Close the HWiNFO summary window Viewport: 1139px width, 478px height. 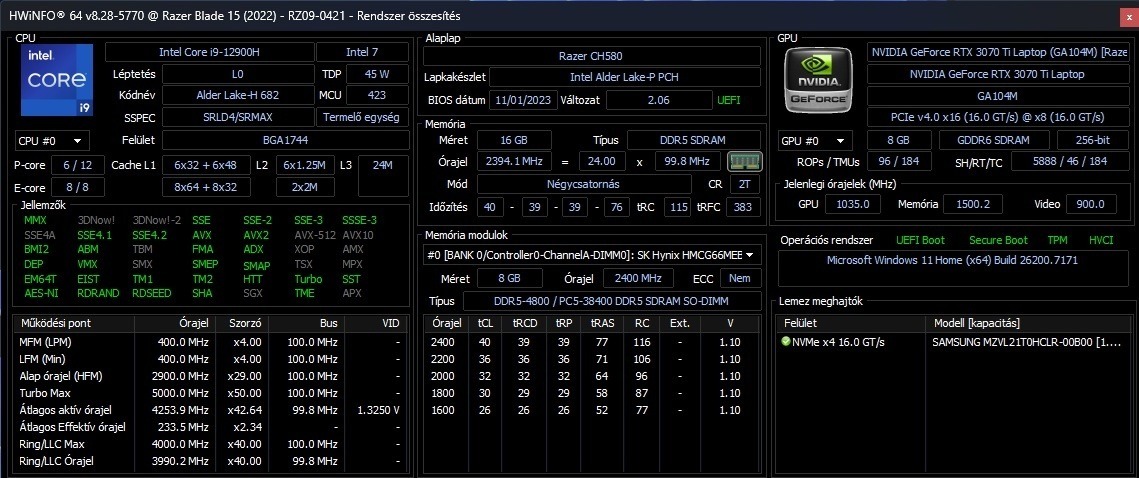pyautogui.click(x=1124, y=15)
